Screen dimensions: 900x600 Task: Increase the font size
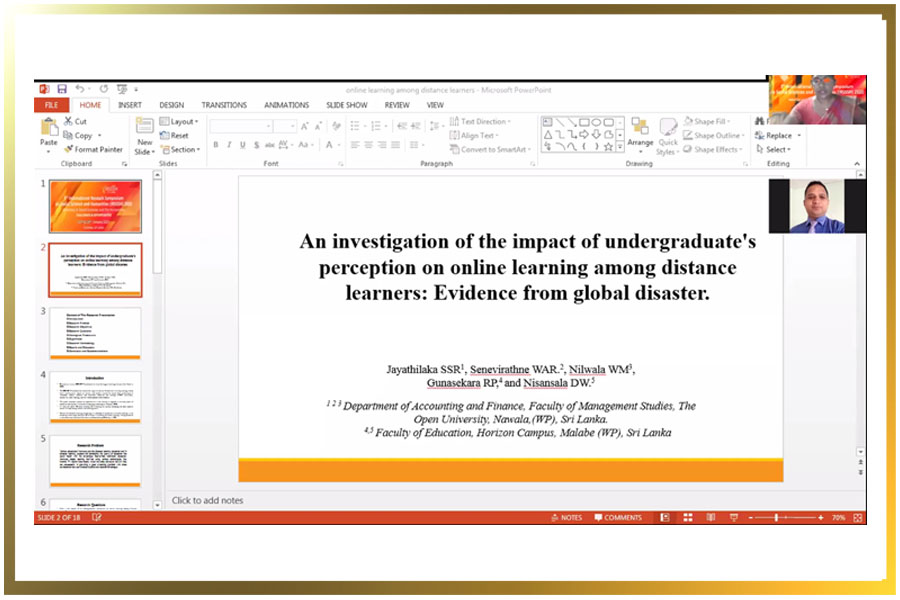coord(305,126)
